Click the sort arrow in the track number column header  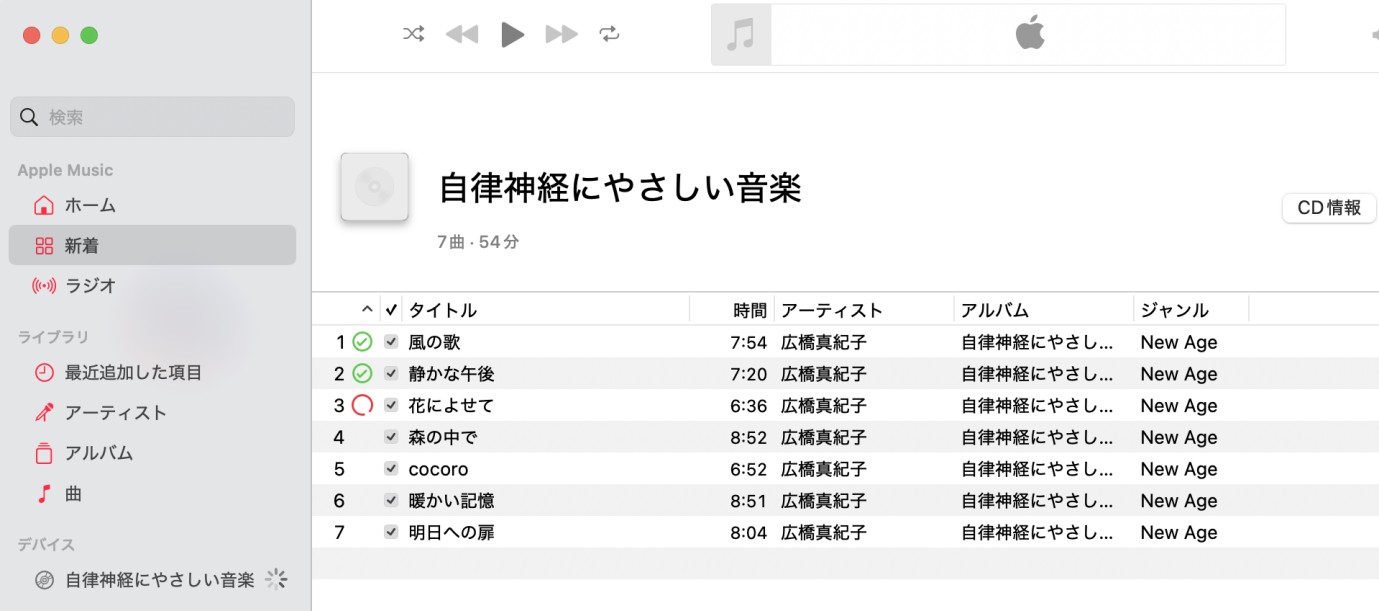tap(367, 310)
